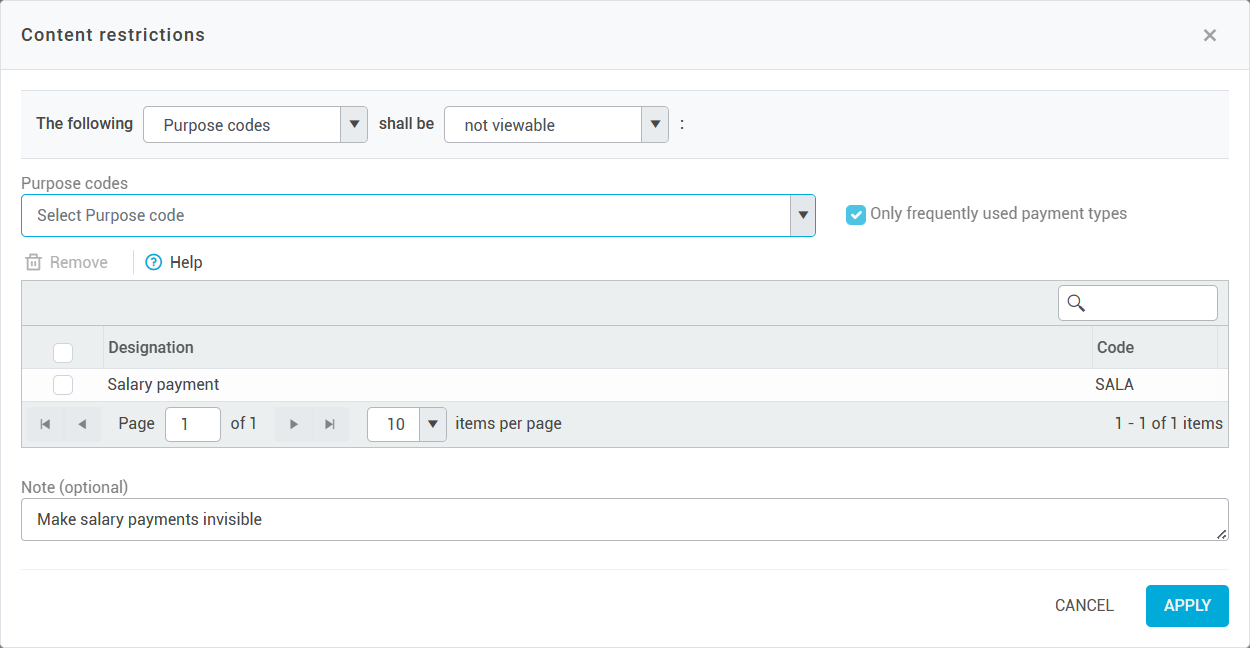The width and height of the screenshot is (1250, 648).
Task: Toggle the select-all header checkbox
Action: coord(63,352)
